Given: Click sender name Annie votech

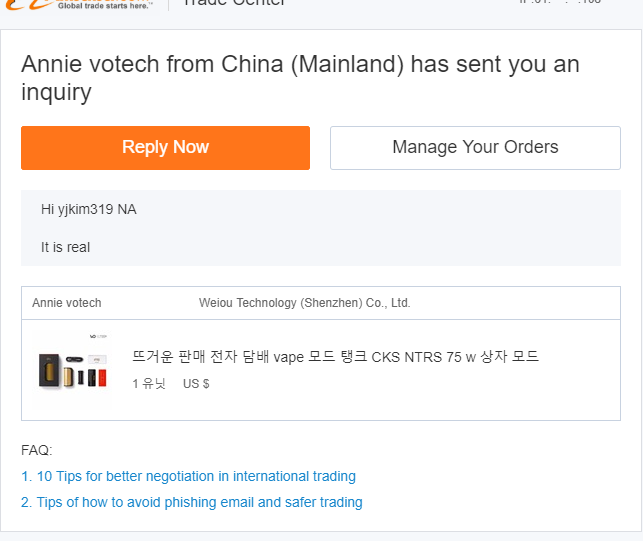Looking at the screenshot, I should [66, 303].
